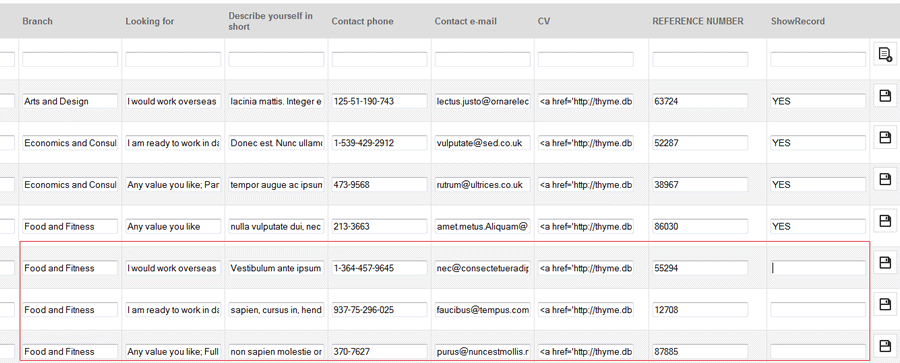Focus the empty ShowRecord field in row 12708
900x363 pixels.
[818, 310]
